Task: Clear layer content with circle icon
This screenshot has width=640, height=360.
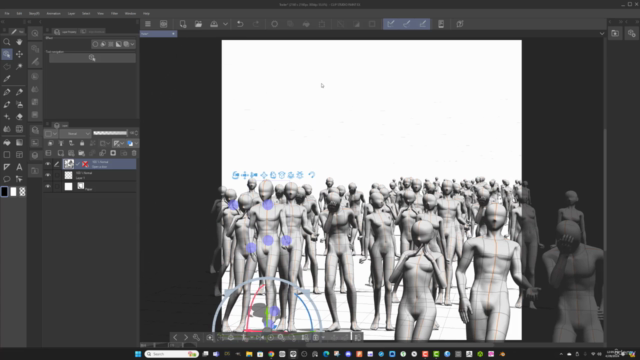Action: click(274, 24)
